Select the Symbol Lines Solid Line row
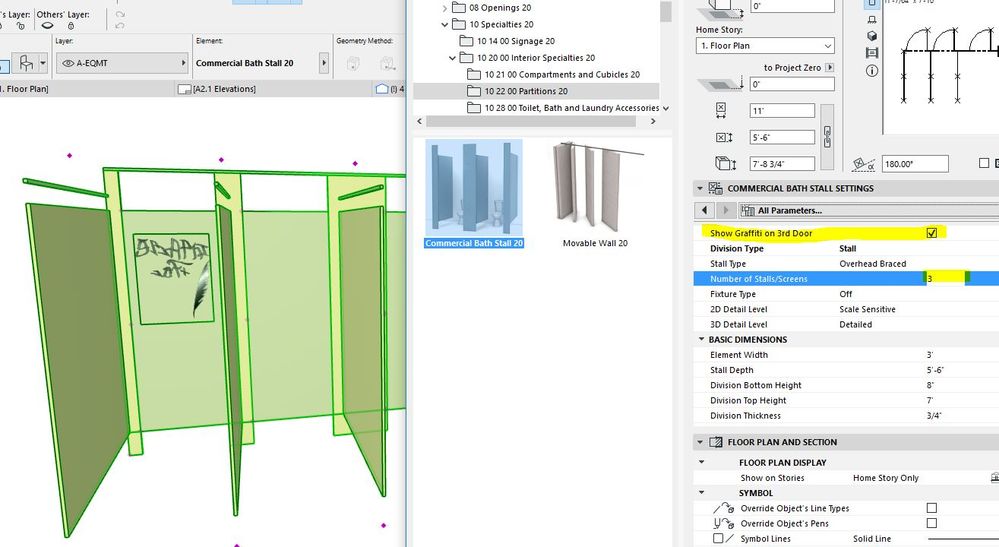Viewport: 999px width, 547px height. click(846, 539)
